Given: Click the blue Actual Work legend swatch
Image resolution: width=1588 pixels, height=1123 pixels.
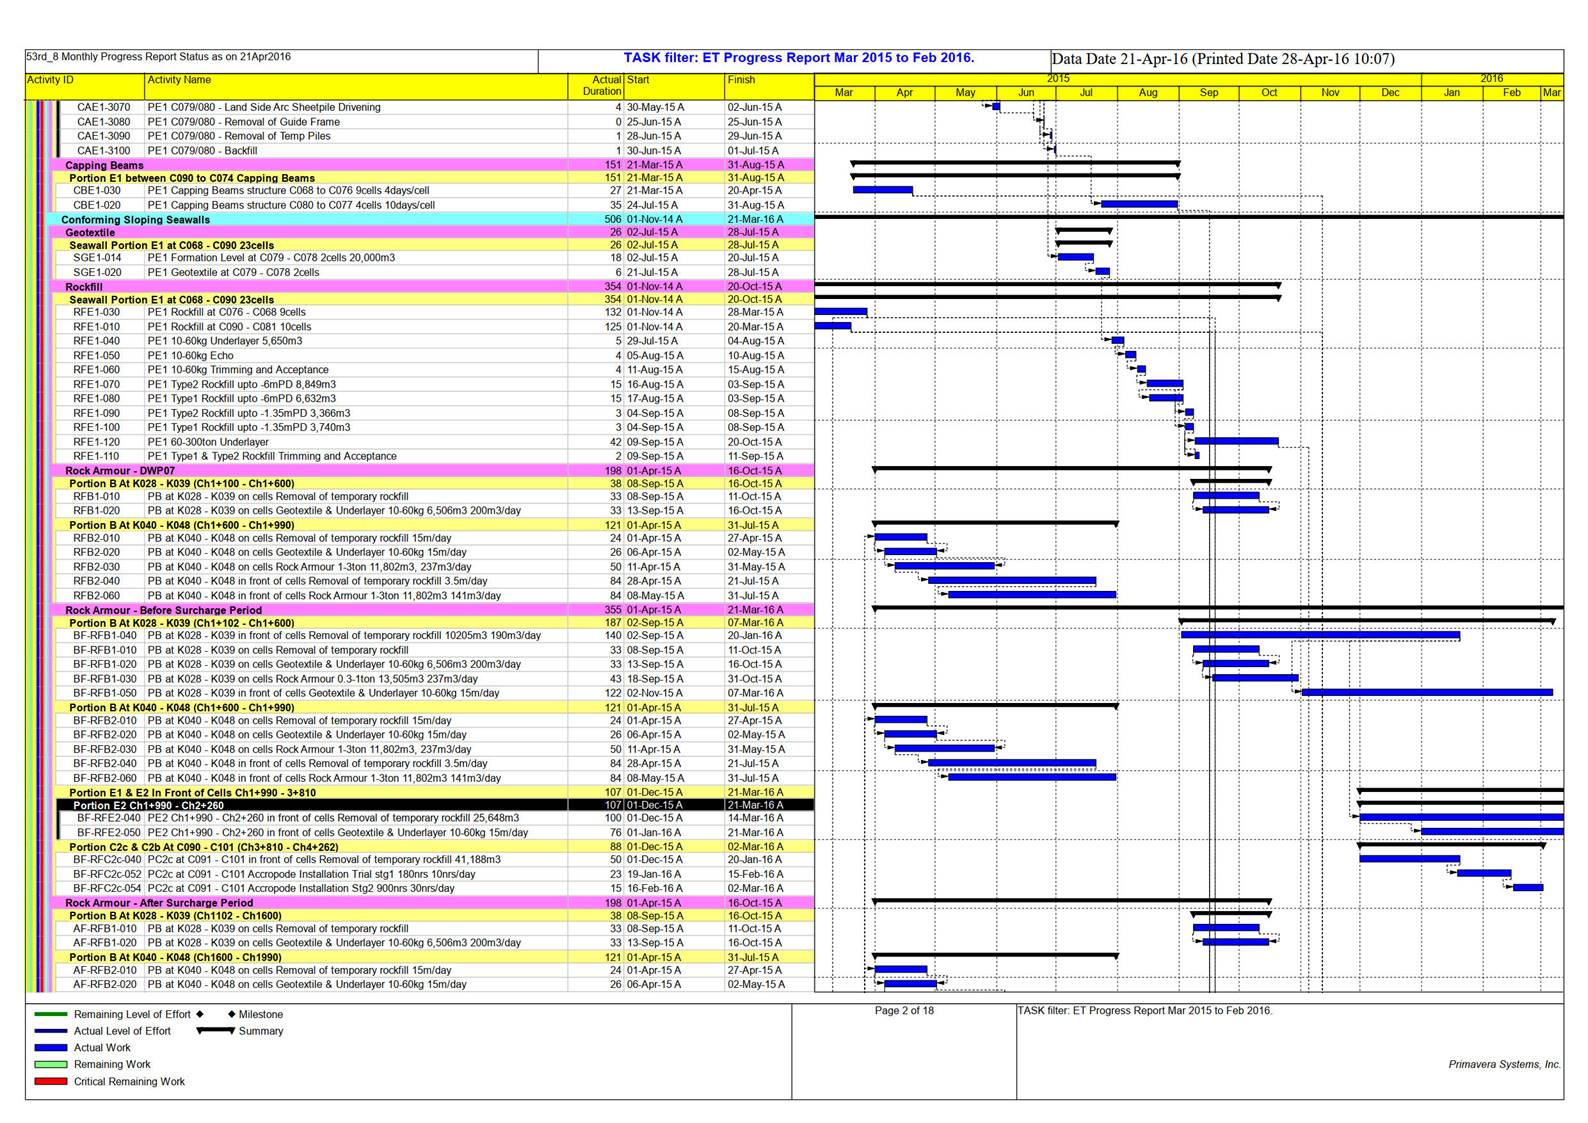Looking at the screenshot, I should (50, 1047).
